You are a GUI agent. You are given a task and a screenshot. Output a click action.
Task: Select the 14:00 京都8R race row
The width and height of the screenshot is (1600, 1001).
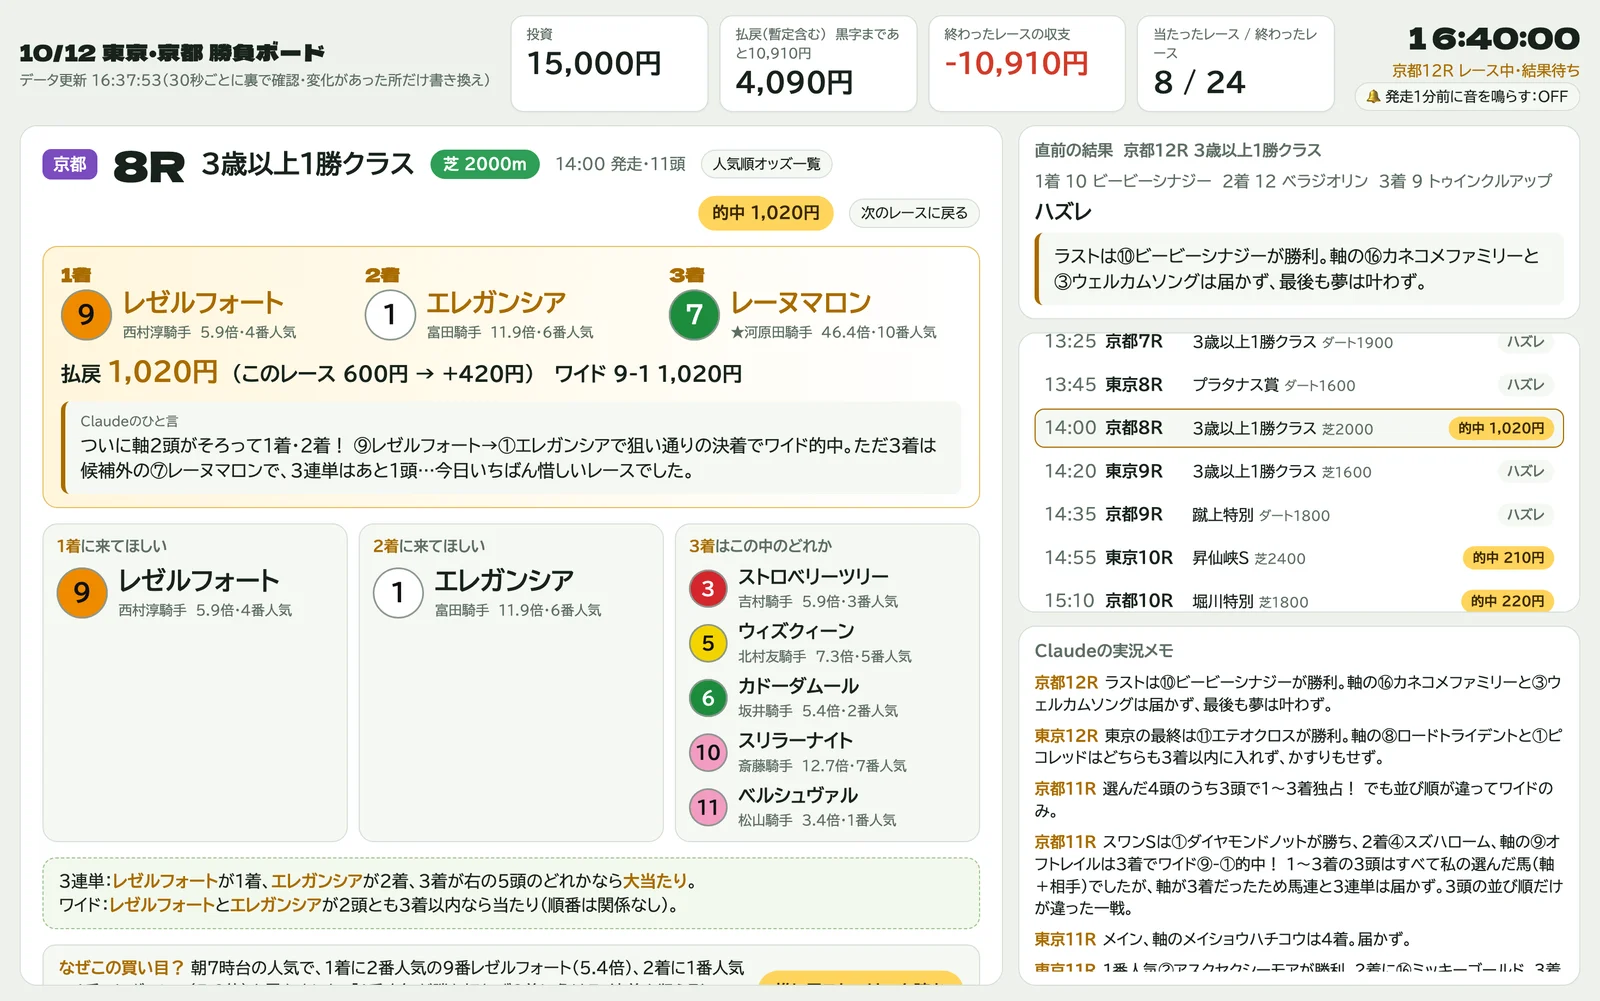tap(1298, 428)
